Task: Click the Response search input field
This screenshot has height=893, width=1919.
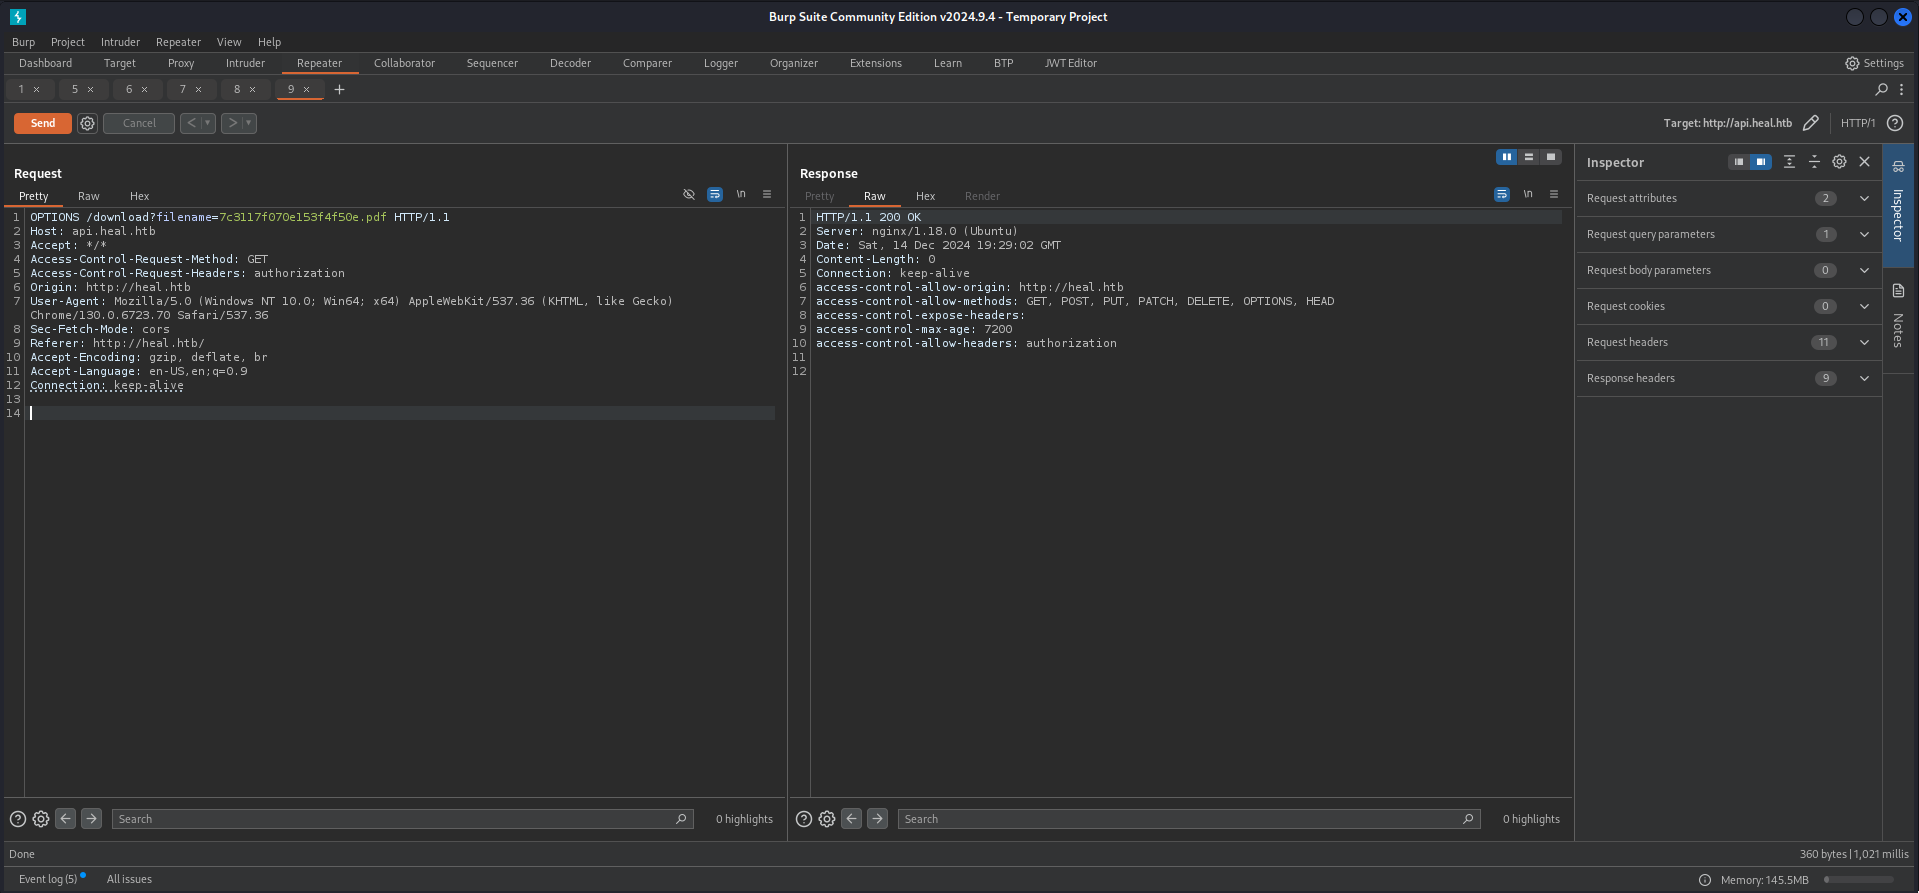Action: [x=1180, y=819]
